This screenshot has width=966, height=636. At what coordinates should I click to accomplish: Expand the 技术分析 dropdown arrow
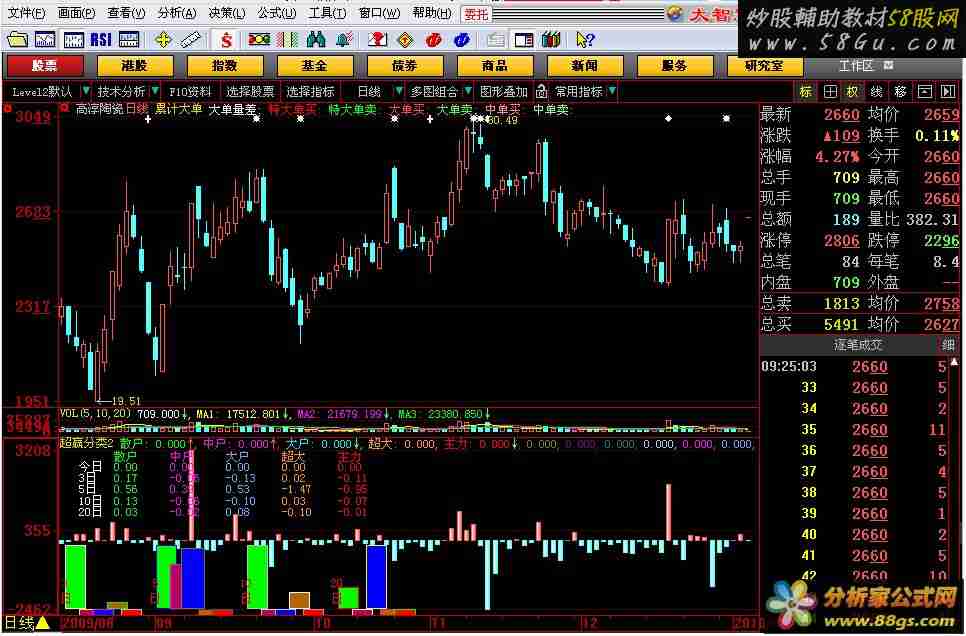[155, 91]
